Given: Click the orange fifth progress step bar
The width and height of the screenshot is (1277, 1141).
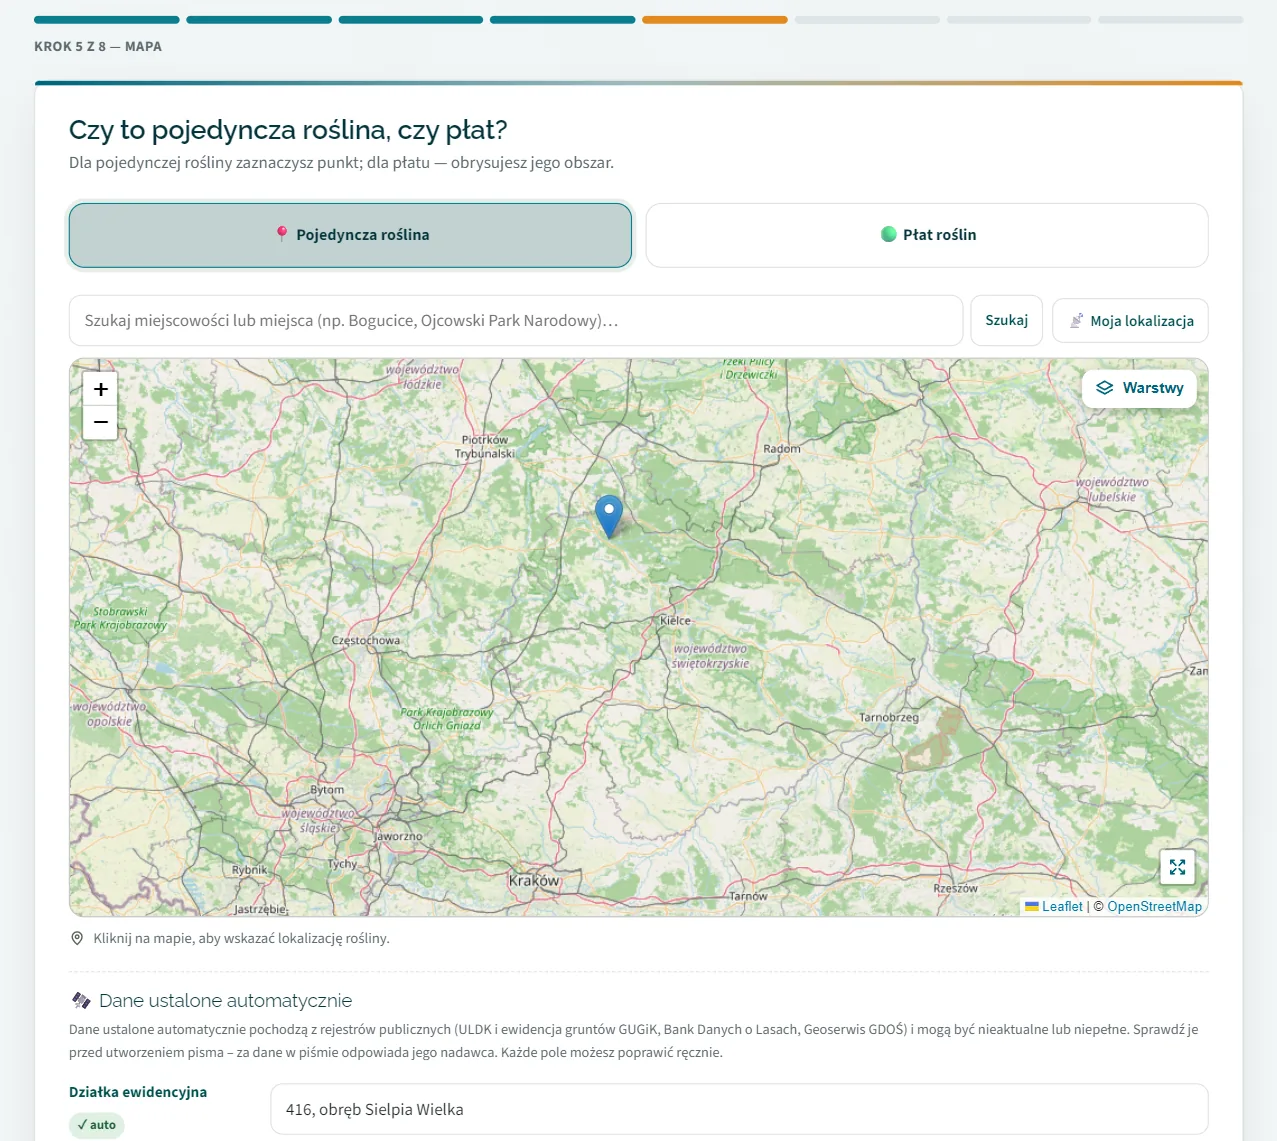Looking at the screenshot, I should click(715, 20).
